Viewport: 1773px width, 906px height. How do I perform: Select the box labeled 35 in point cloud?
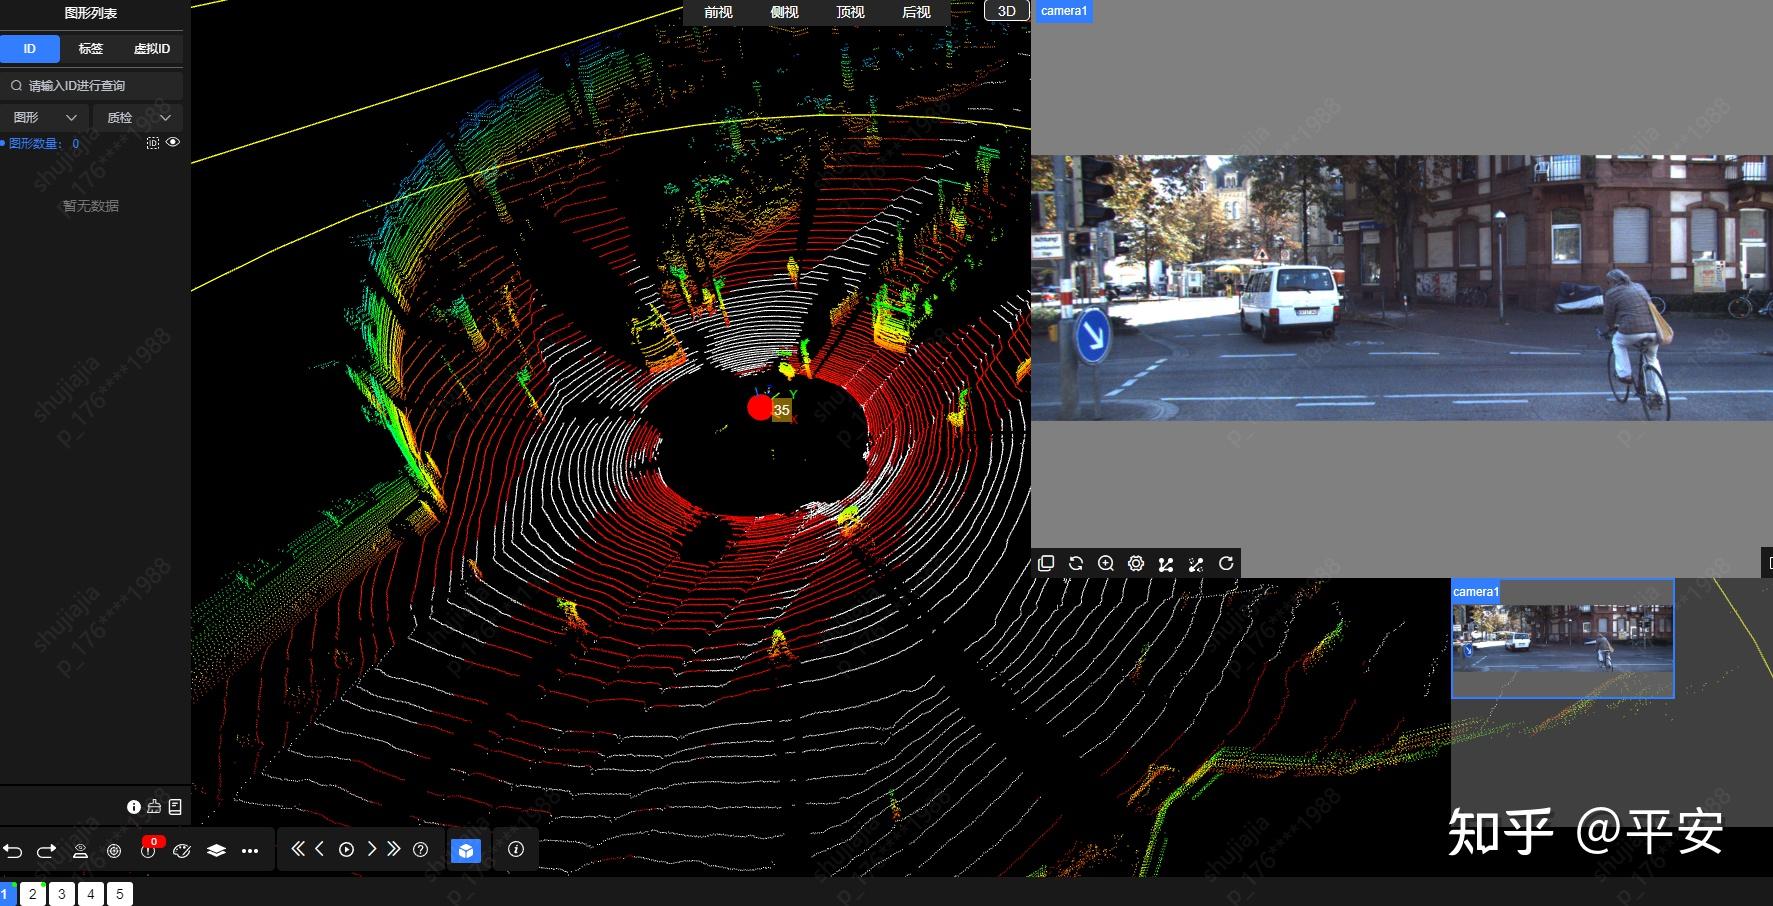tap(782, 409)
